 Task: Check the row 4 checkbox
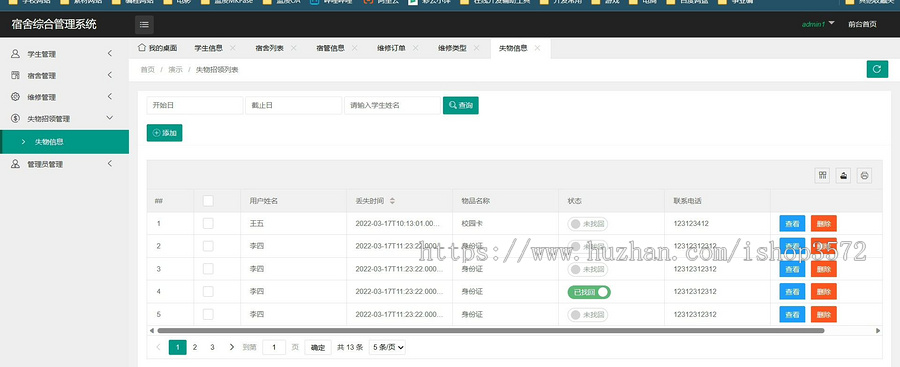tap(208, 291)
